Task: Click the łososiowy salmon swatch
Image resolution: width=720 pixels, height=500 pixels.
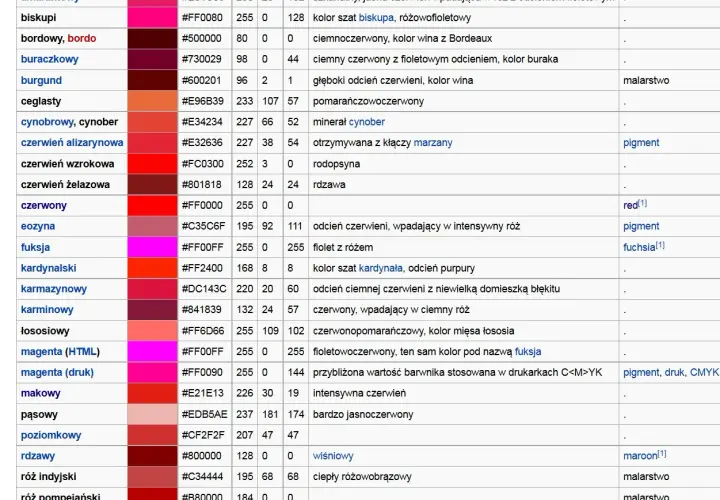Action: tap(152, 331)
